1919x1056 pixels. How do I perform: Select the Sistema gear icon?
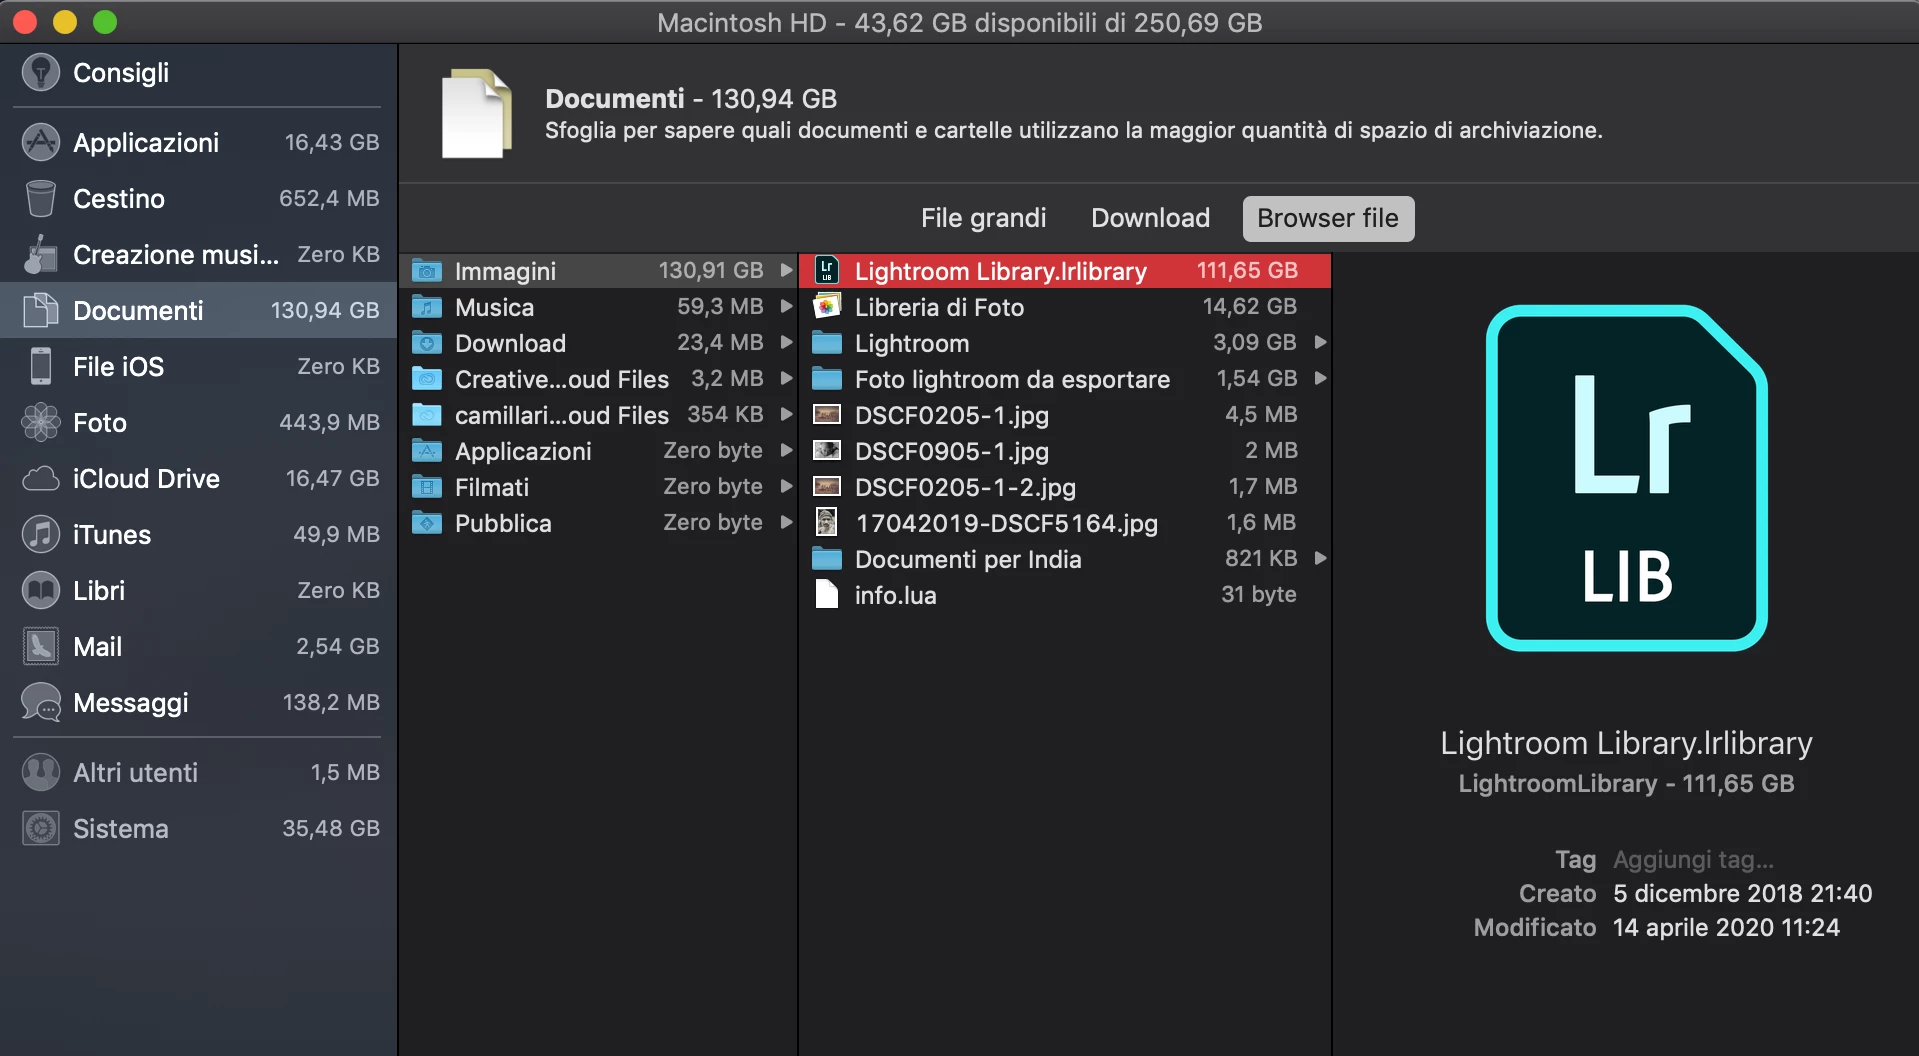tap(40, 828)
